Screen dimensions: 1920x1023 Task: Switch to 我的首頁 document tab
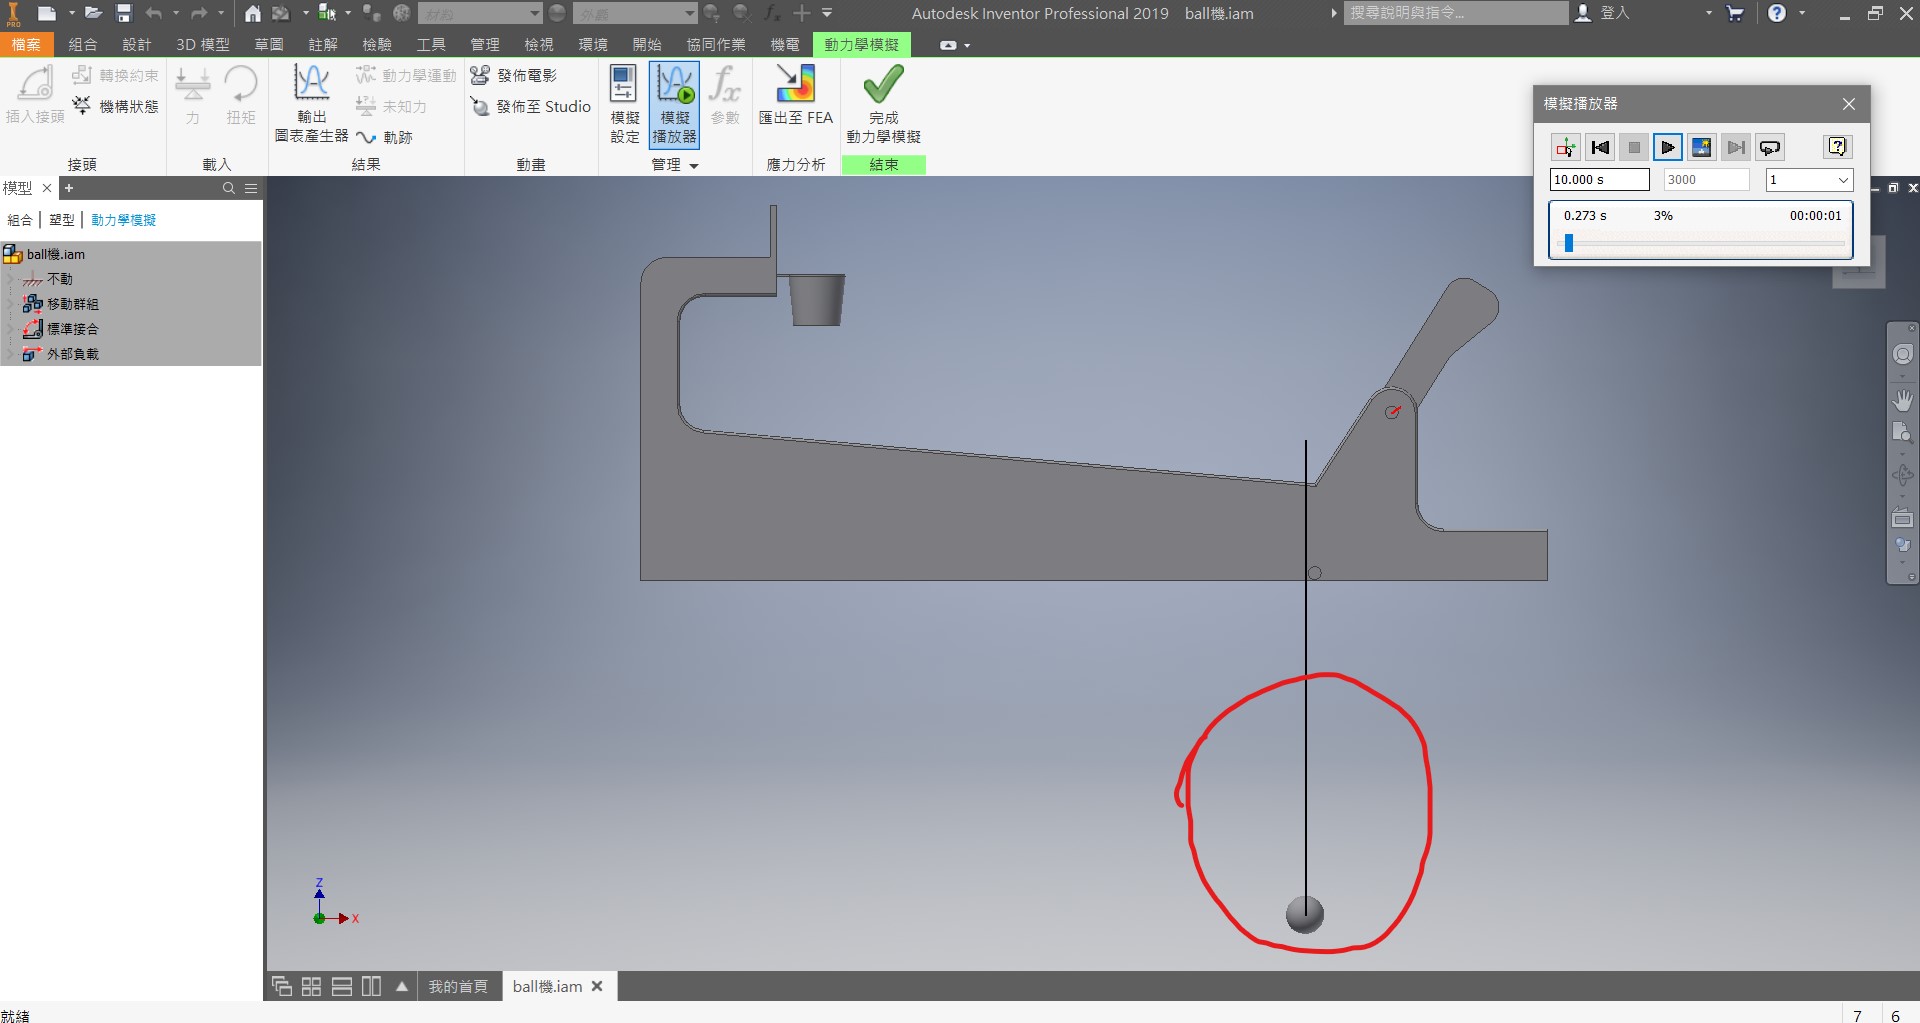coord(458,986)
